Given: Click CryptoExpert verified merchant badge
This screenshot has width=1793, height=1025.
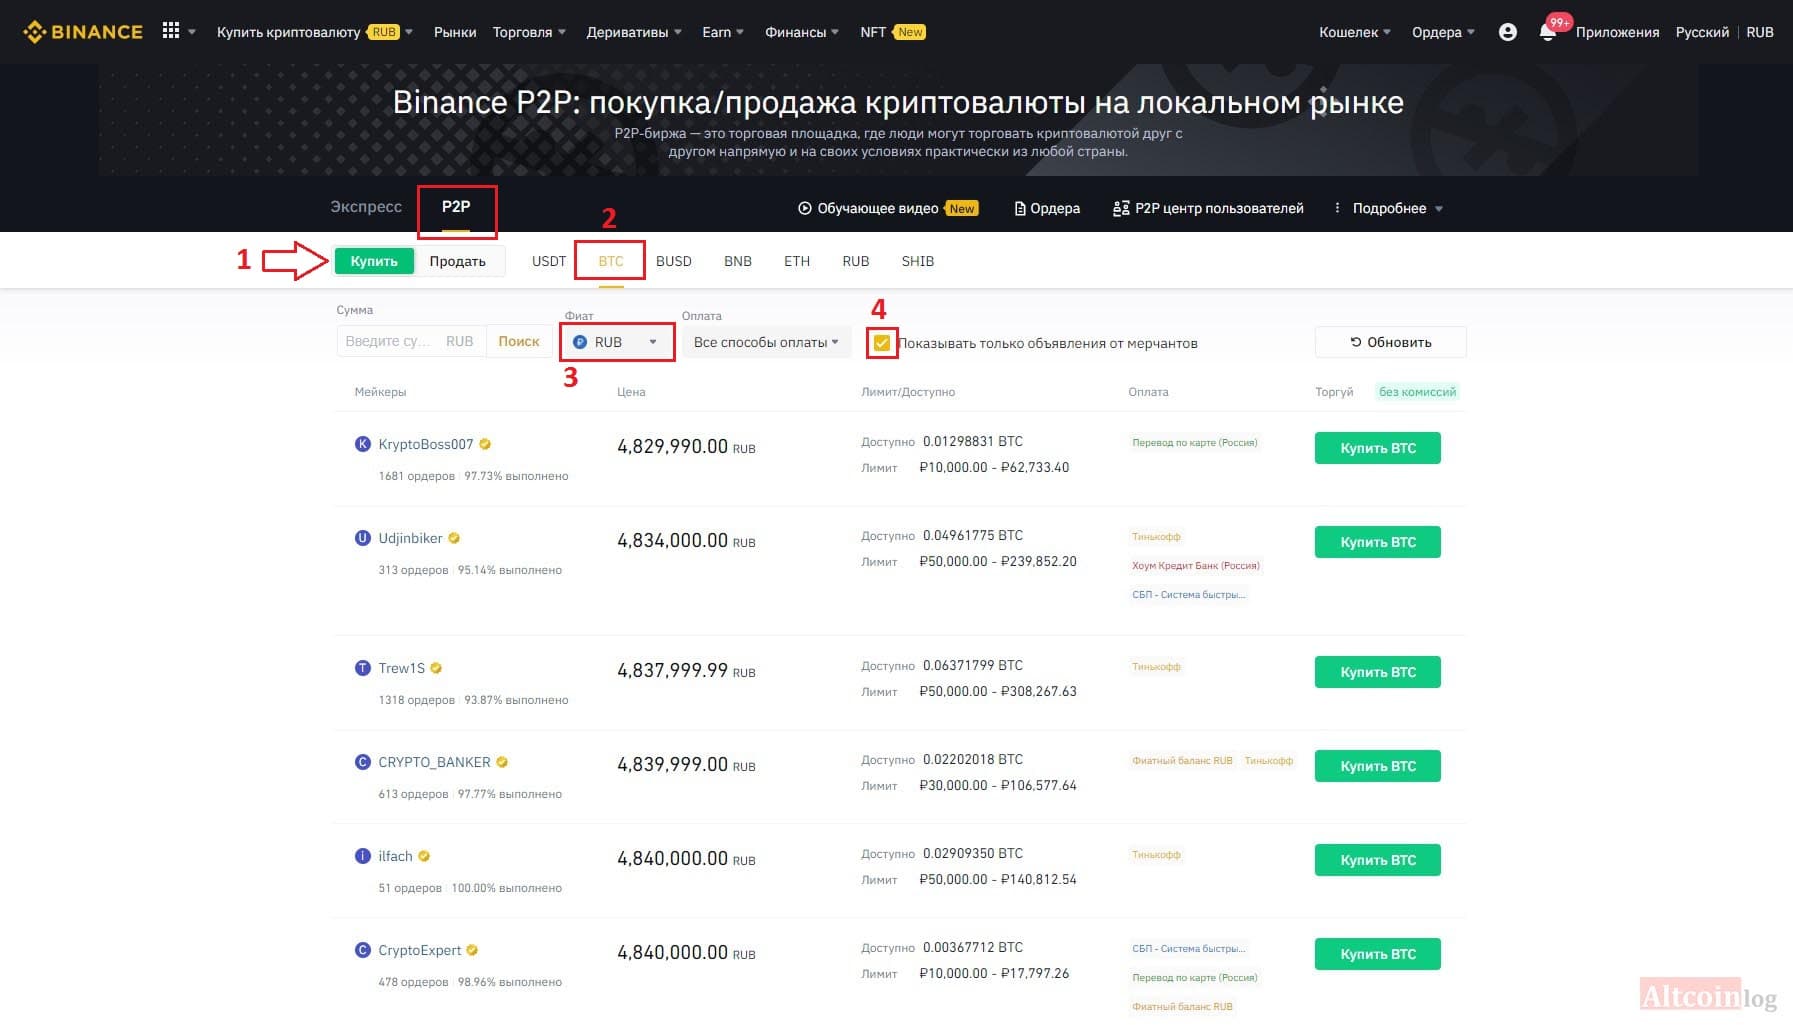Looking at the screenshot, I should click(472, 950).
